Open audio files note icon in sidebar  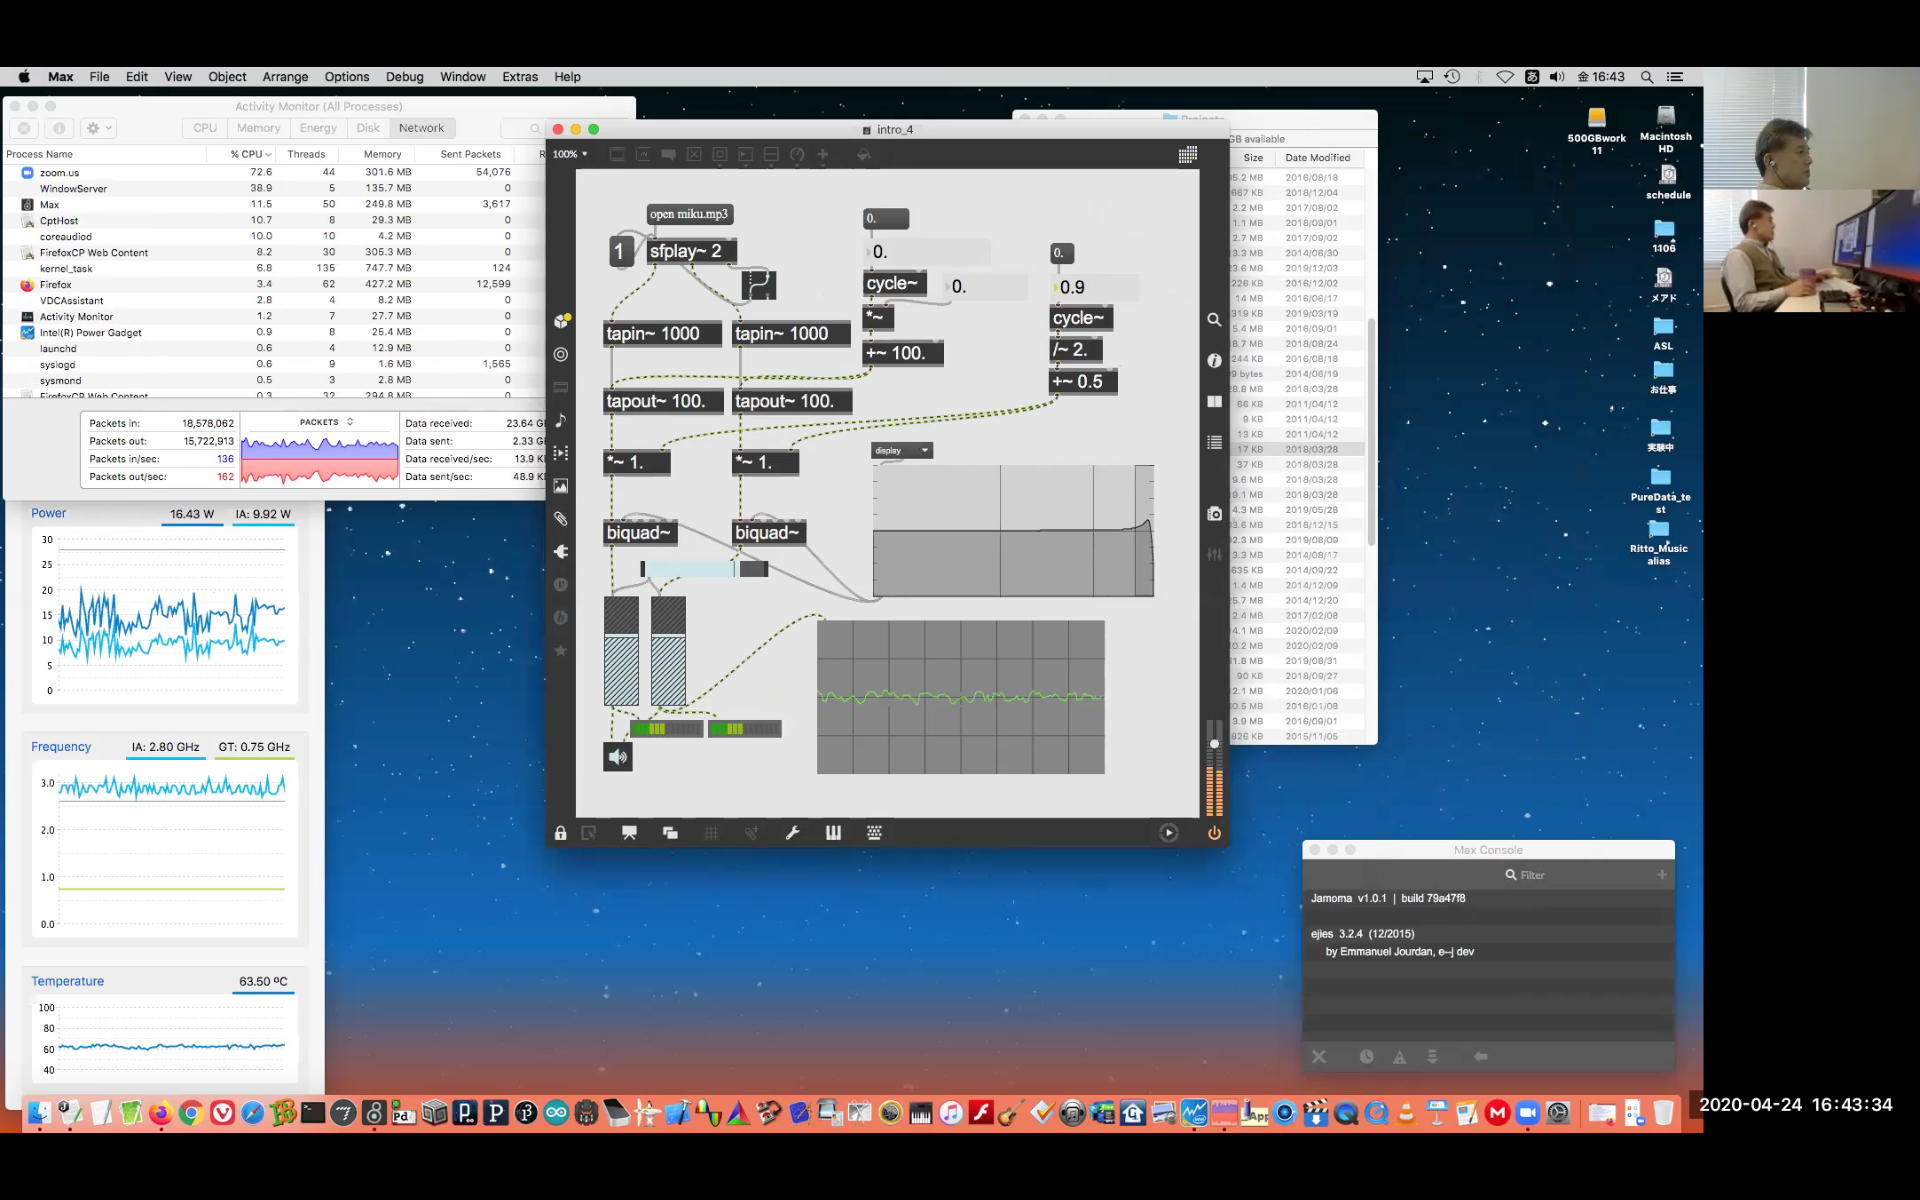pos(561,420)
